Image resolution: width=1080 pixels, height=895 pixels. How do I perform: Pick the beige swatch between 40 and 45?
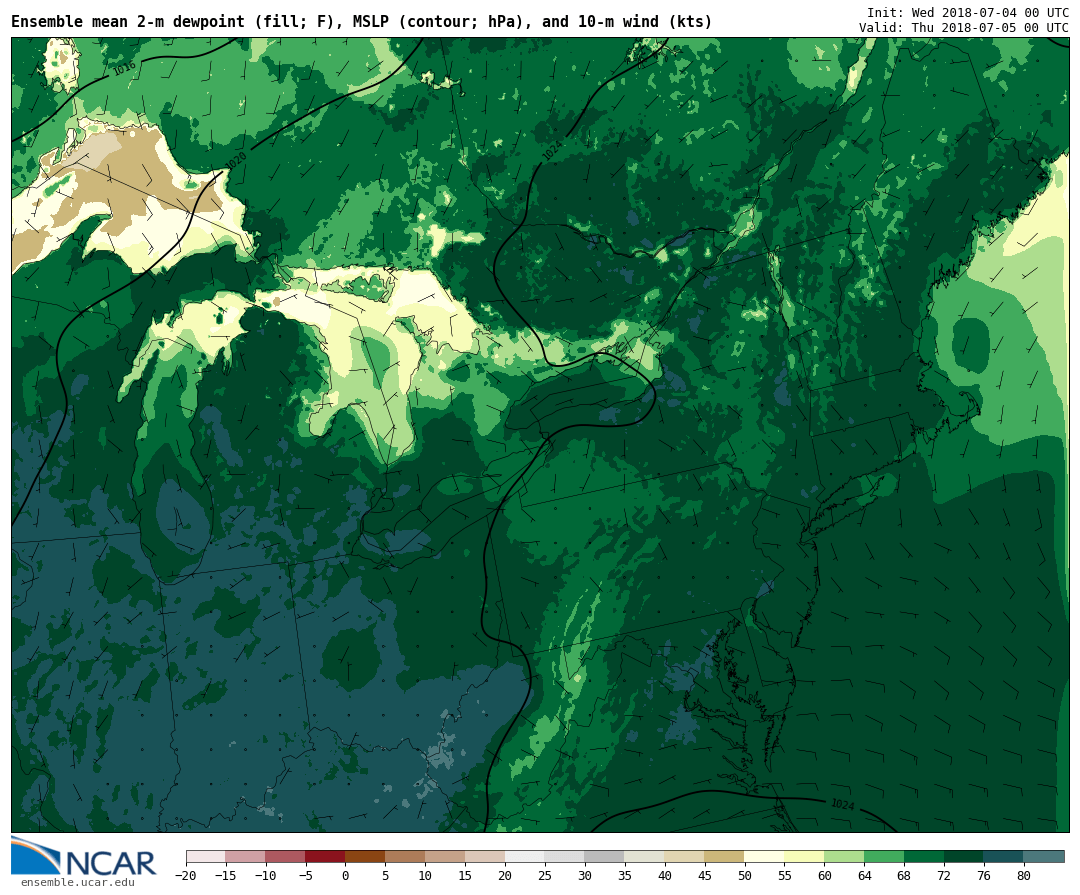pos(685,856)
